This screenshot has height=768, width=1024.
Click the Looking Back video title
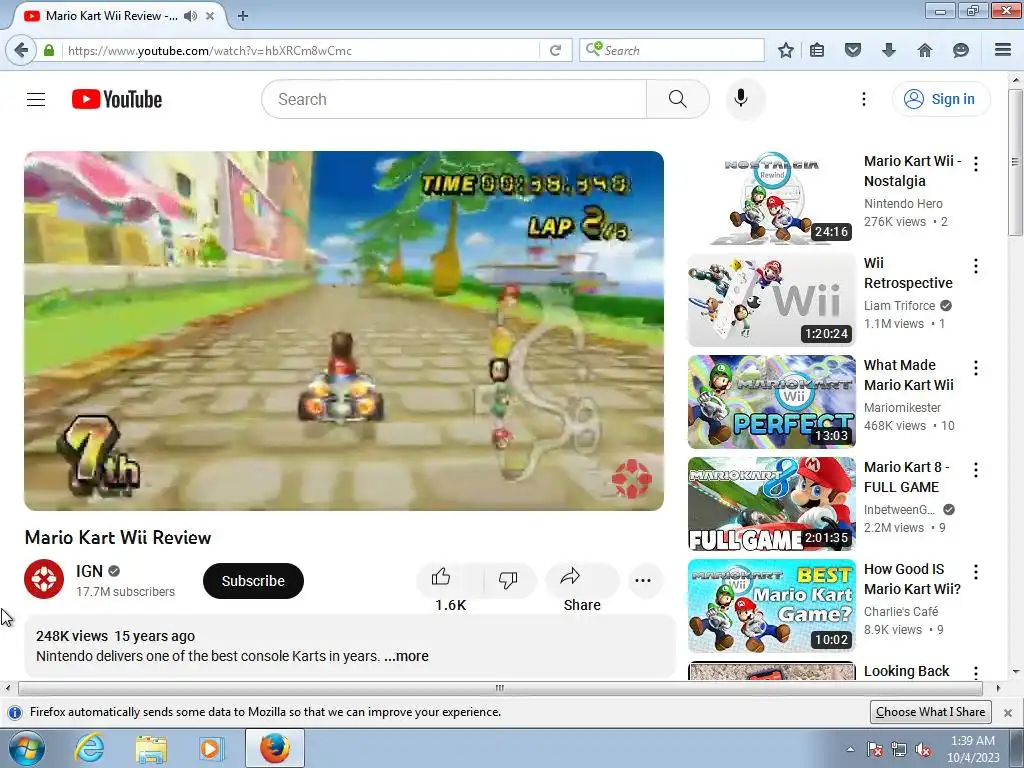pyautogui.click(x=906, y=671)
